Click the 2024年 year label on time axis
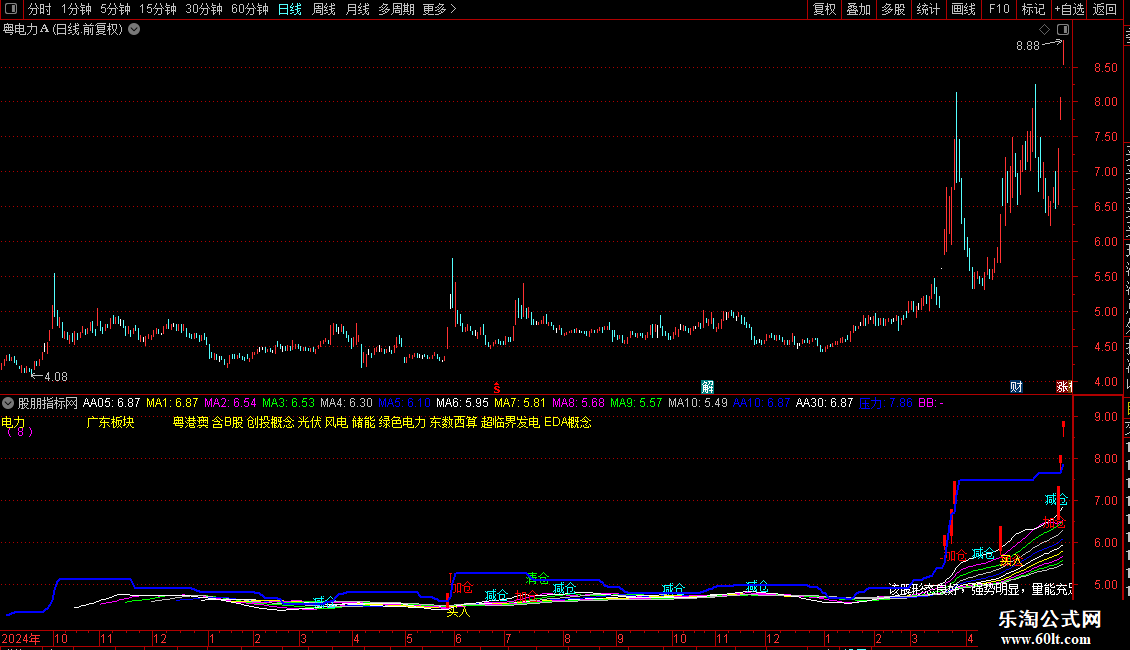Screen dimensions: 1130x650 tap(20, 638)
